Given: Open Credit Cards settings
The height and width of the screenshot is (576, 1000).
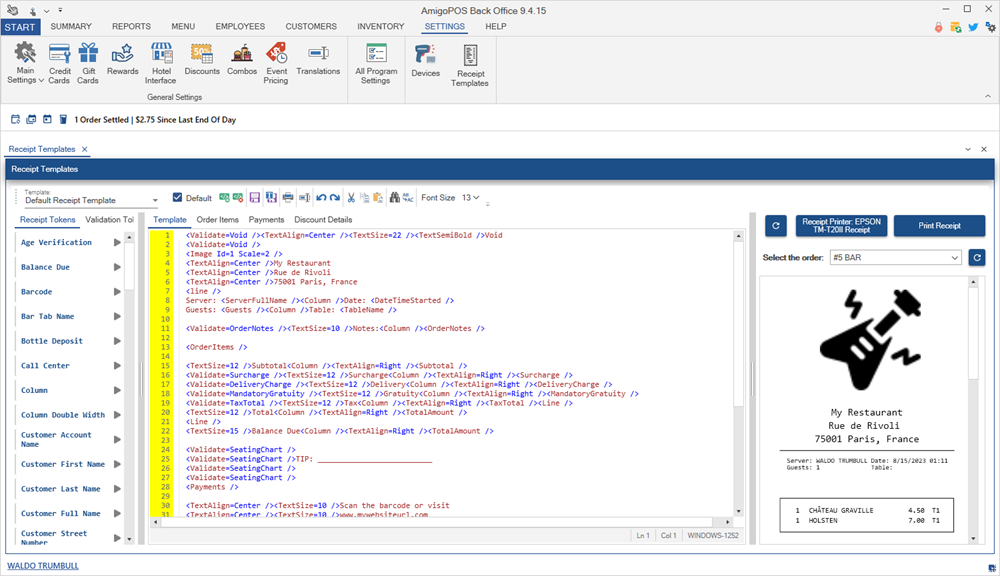Looking at the screenshot, I should point(59,63).
